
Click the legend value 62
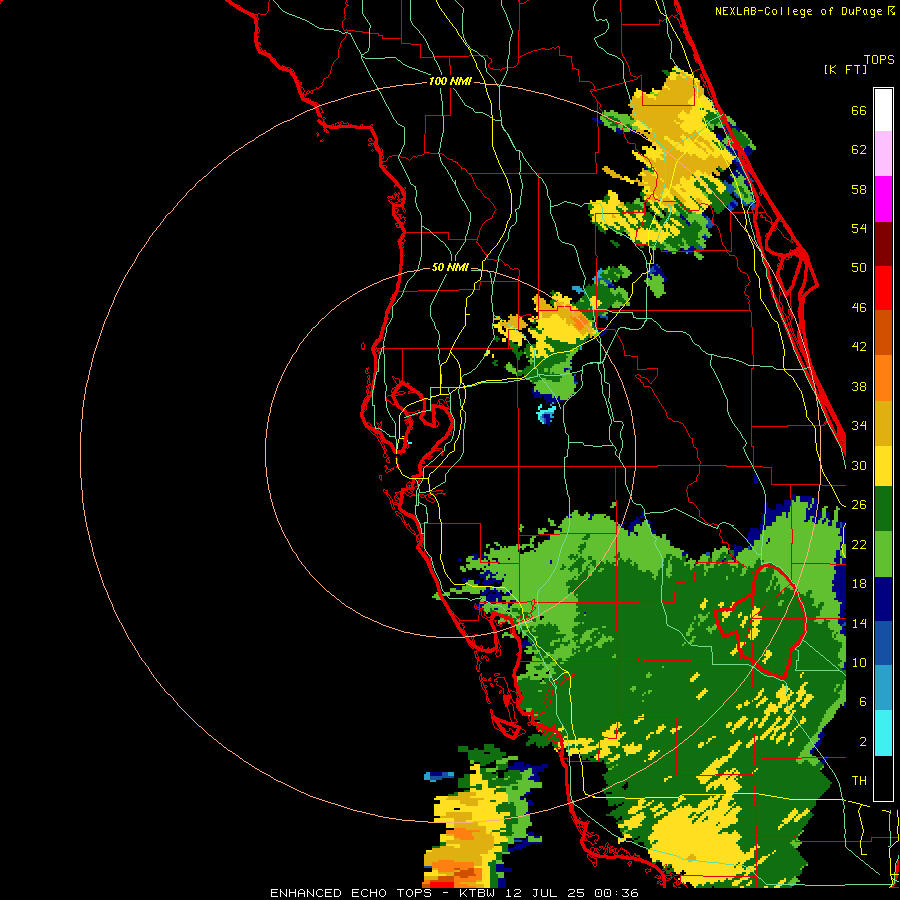coord(859,150)
